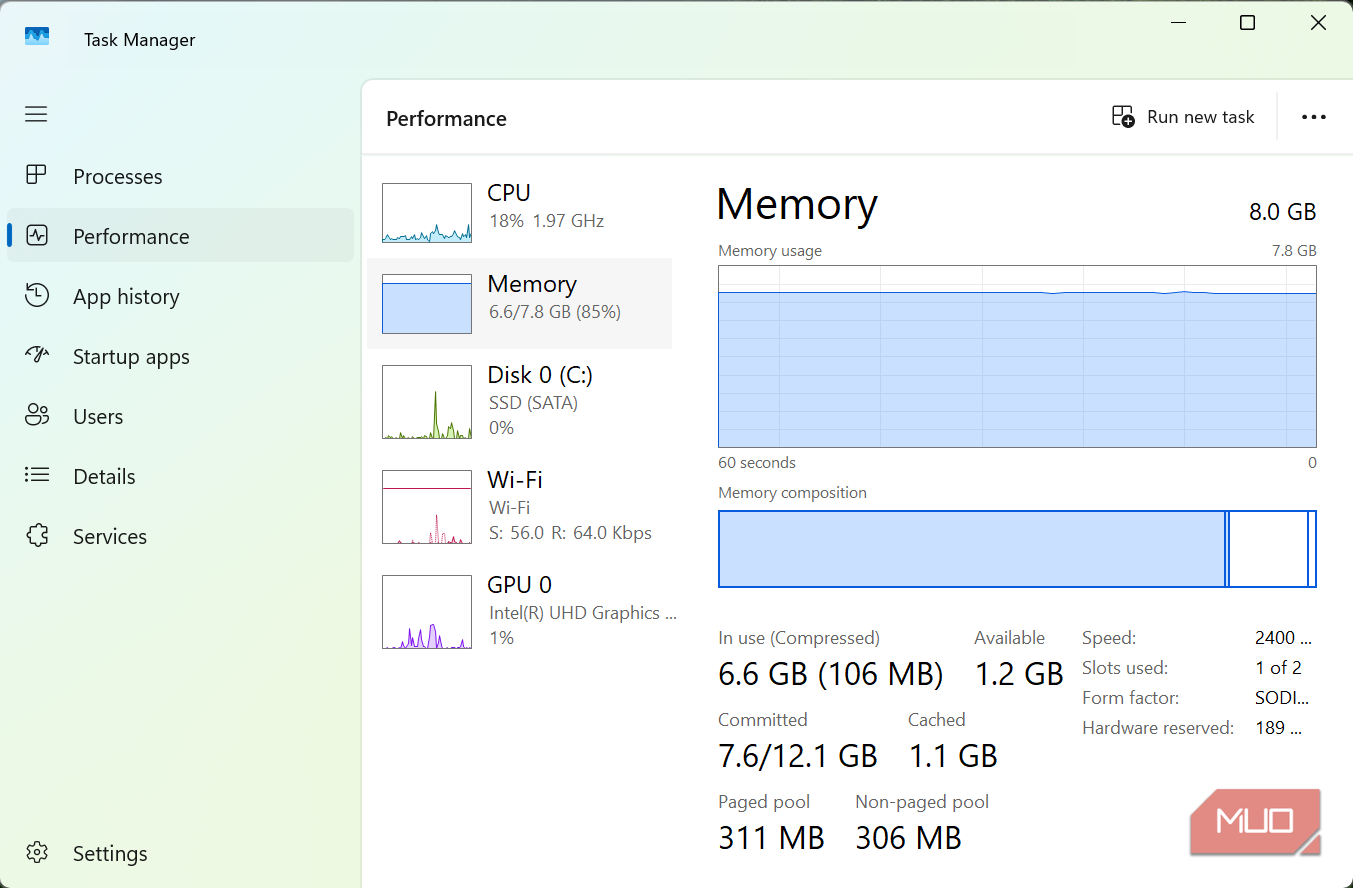Switch to the Startup apps label
Screen dimensions: 1353x888
(131, 357)
